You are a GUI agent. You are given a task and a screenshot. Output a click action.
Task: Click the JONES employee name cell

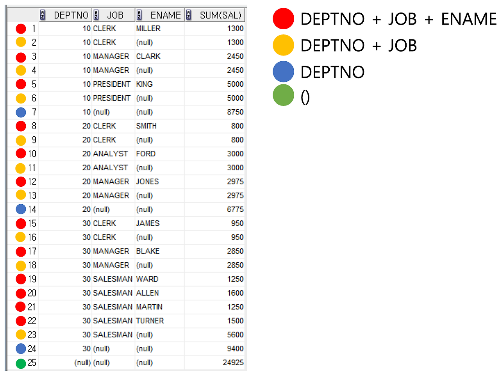[x=147, y=182]
